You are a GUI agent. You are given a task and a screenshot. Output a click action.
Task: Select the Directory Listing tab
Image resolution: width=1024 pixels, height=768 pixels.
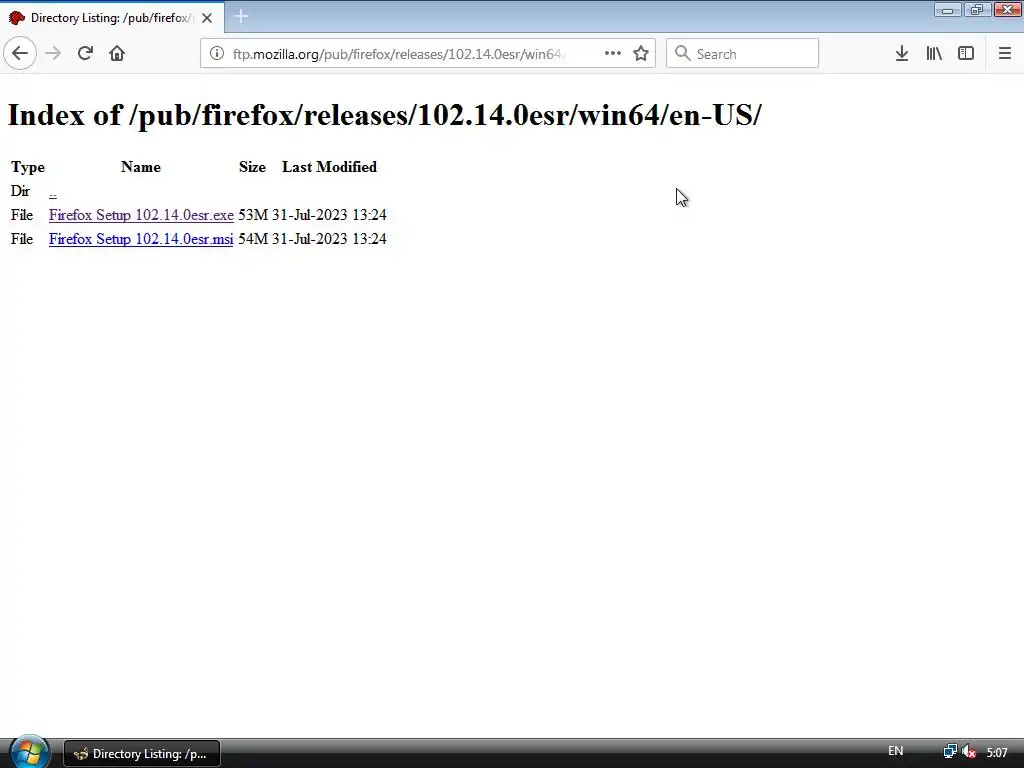click(112, 18)
